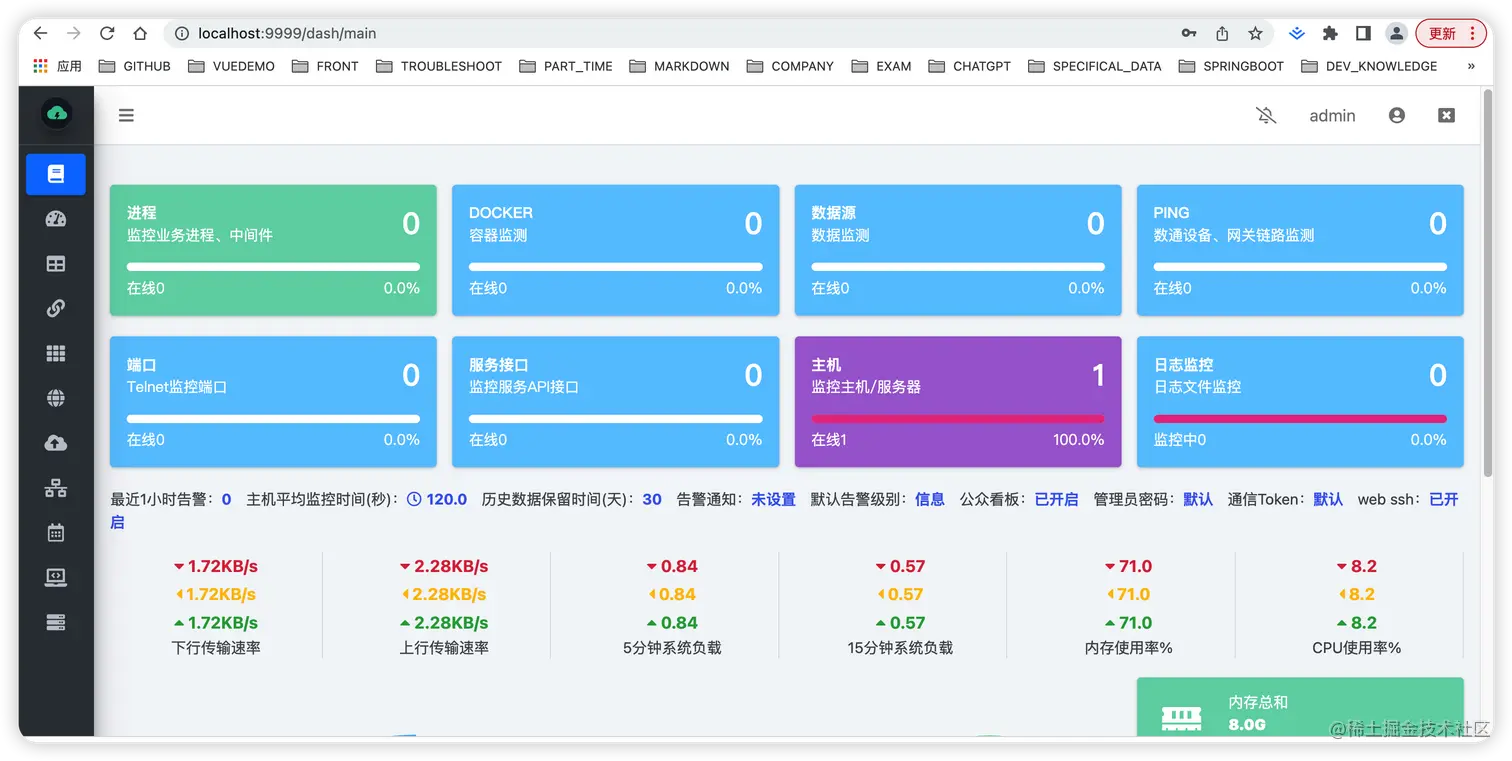Click the white progress bar in the 数据源 card

958,267
